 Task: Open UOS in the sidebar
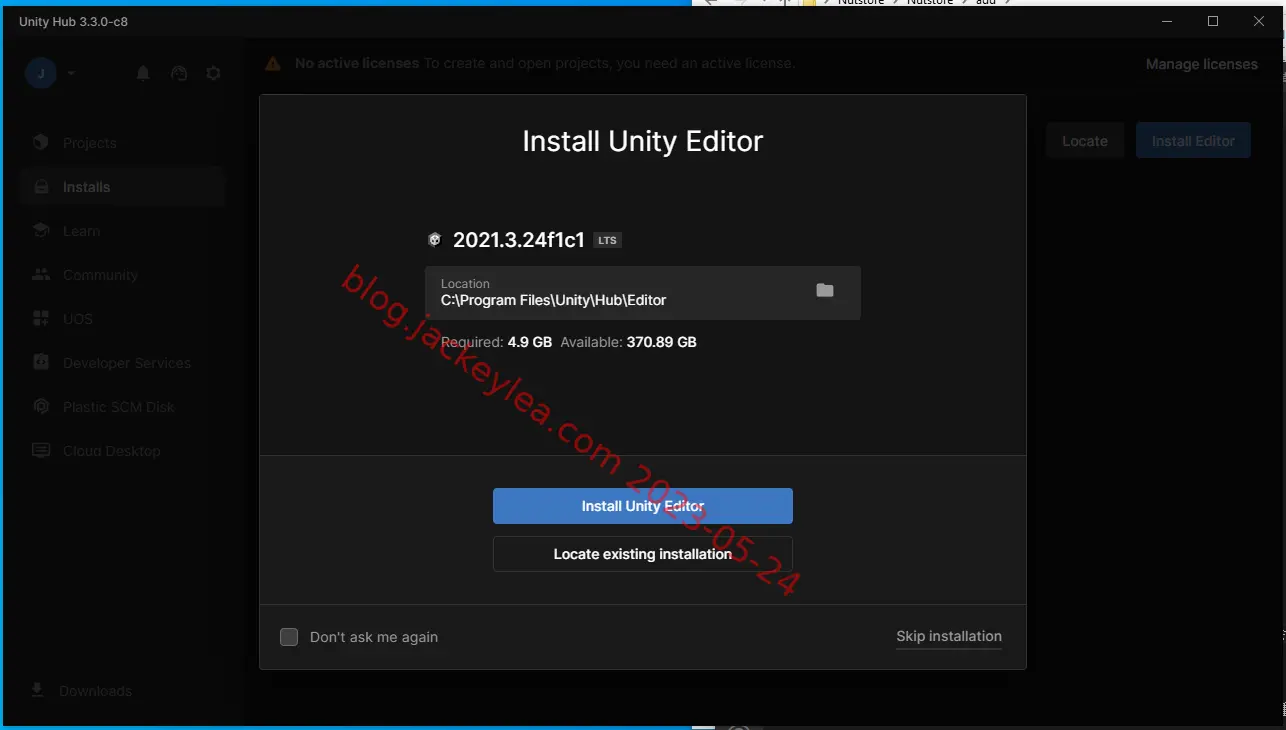[122, 319]
